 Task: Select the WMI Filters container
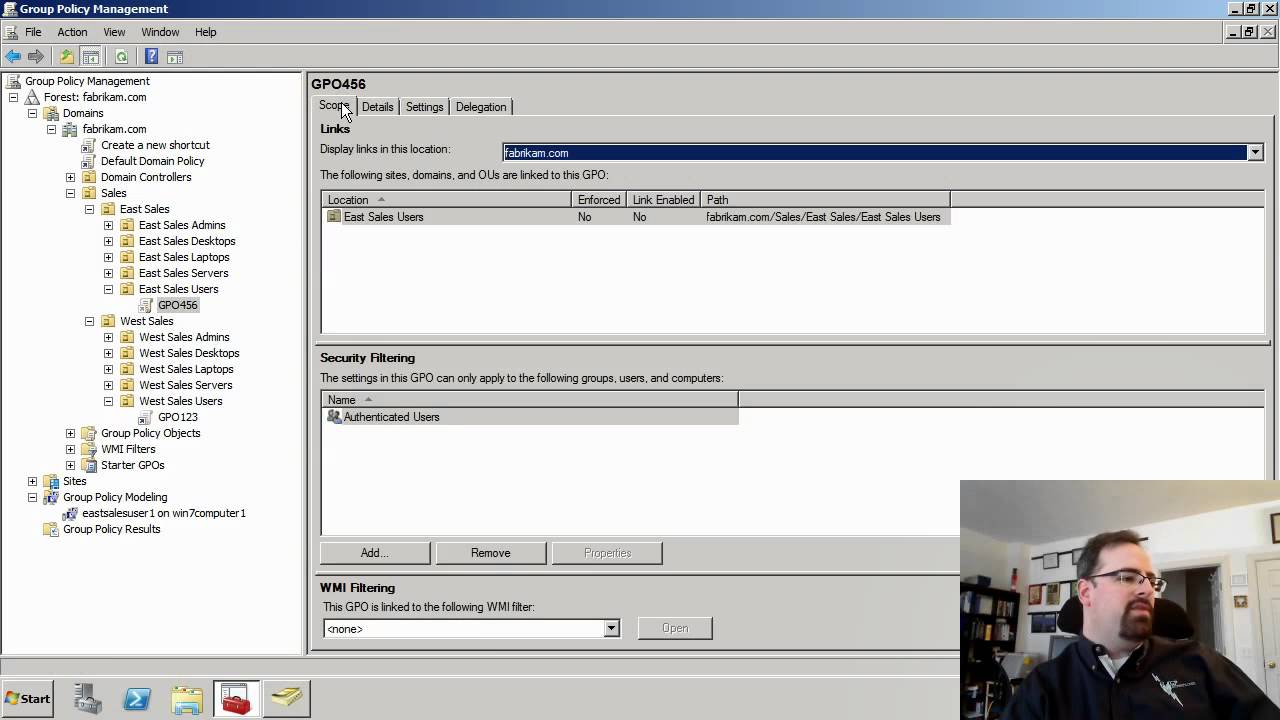coord(128,449)
